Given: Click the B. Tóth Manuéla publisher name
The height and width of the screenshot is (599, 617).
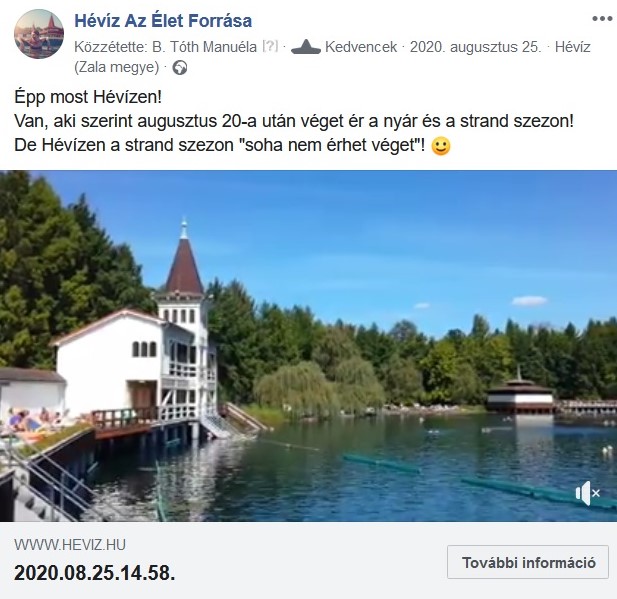Looking at the screenshot, I should pyautogui.click(x=204, y=47).
